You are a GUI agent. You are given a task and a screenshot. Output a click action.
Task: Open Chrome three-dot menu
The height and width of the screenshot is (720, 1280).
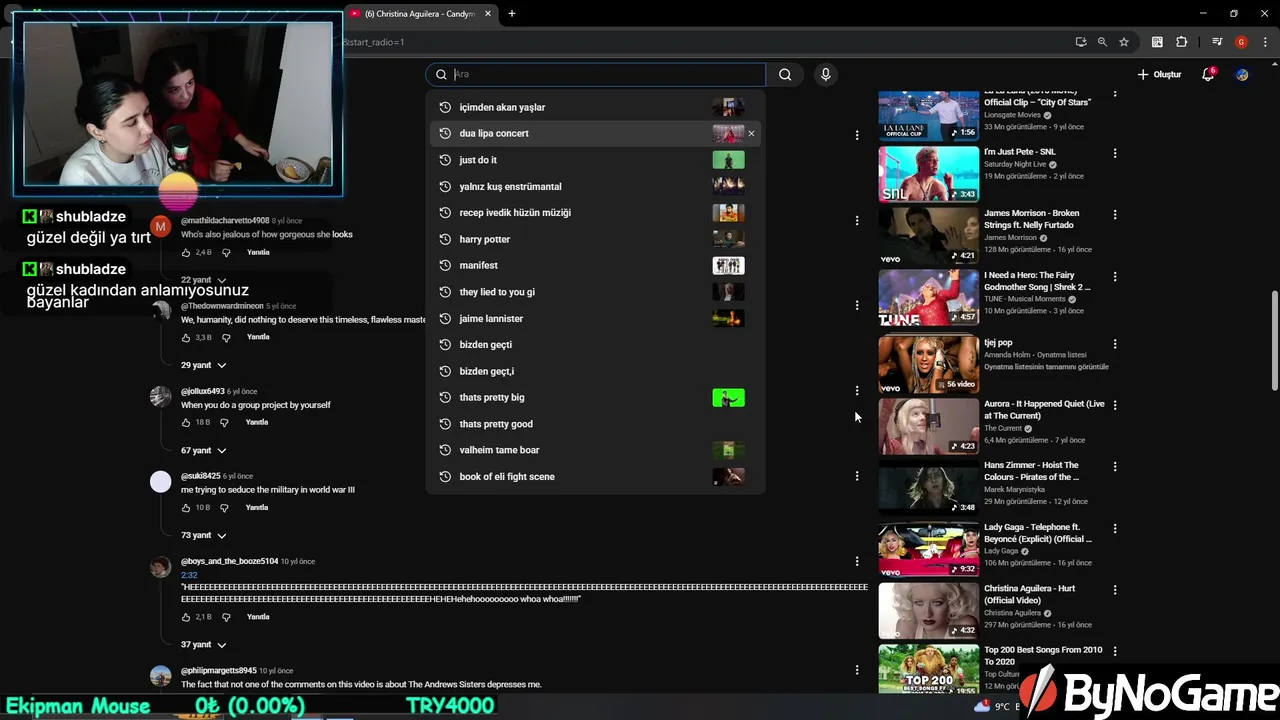(x=1265, y=42)
